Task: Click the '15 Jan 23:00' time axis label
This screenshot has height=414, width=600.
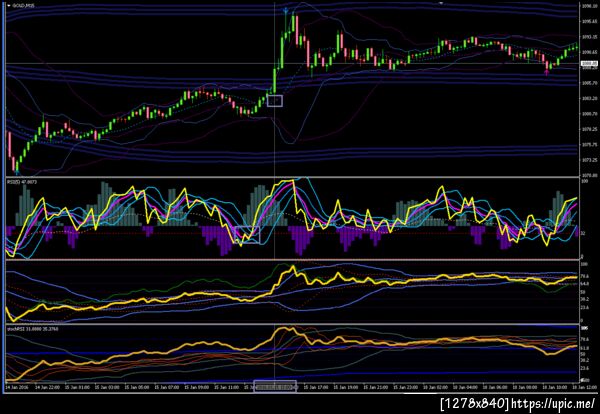Action: (x=406, y=387)
